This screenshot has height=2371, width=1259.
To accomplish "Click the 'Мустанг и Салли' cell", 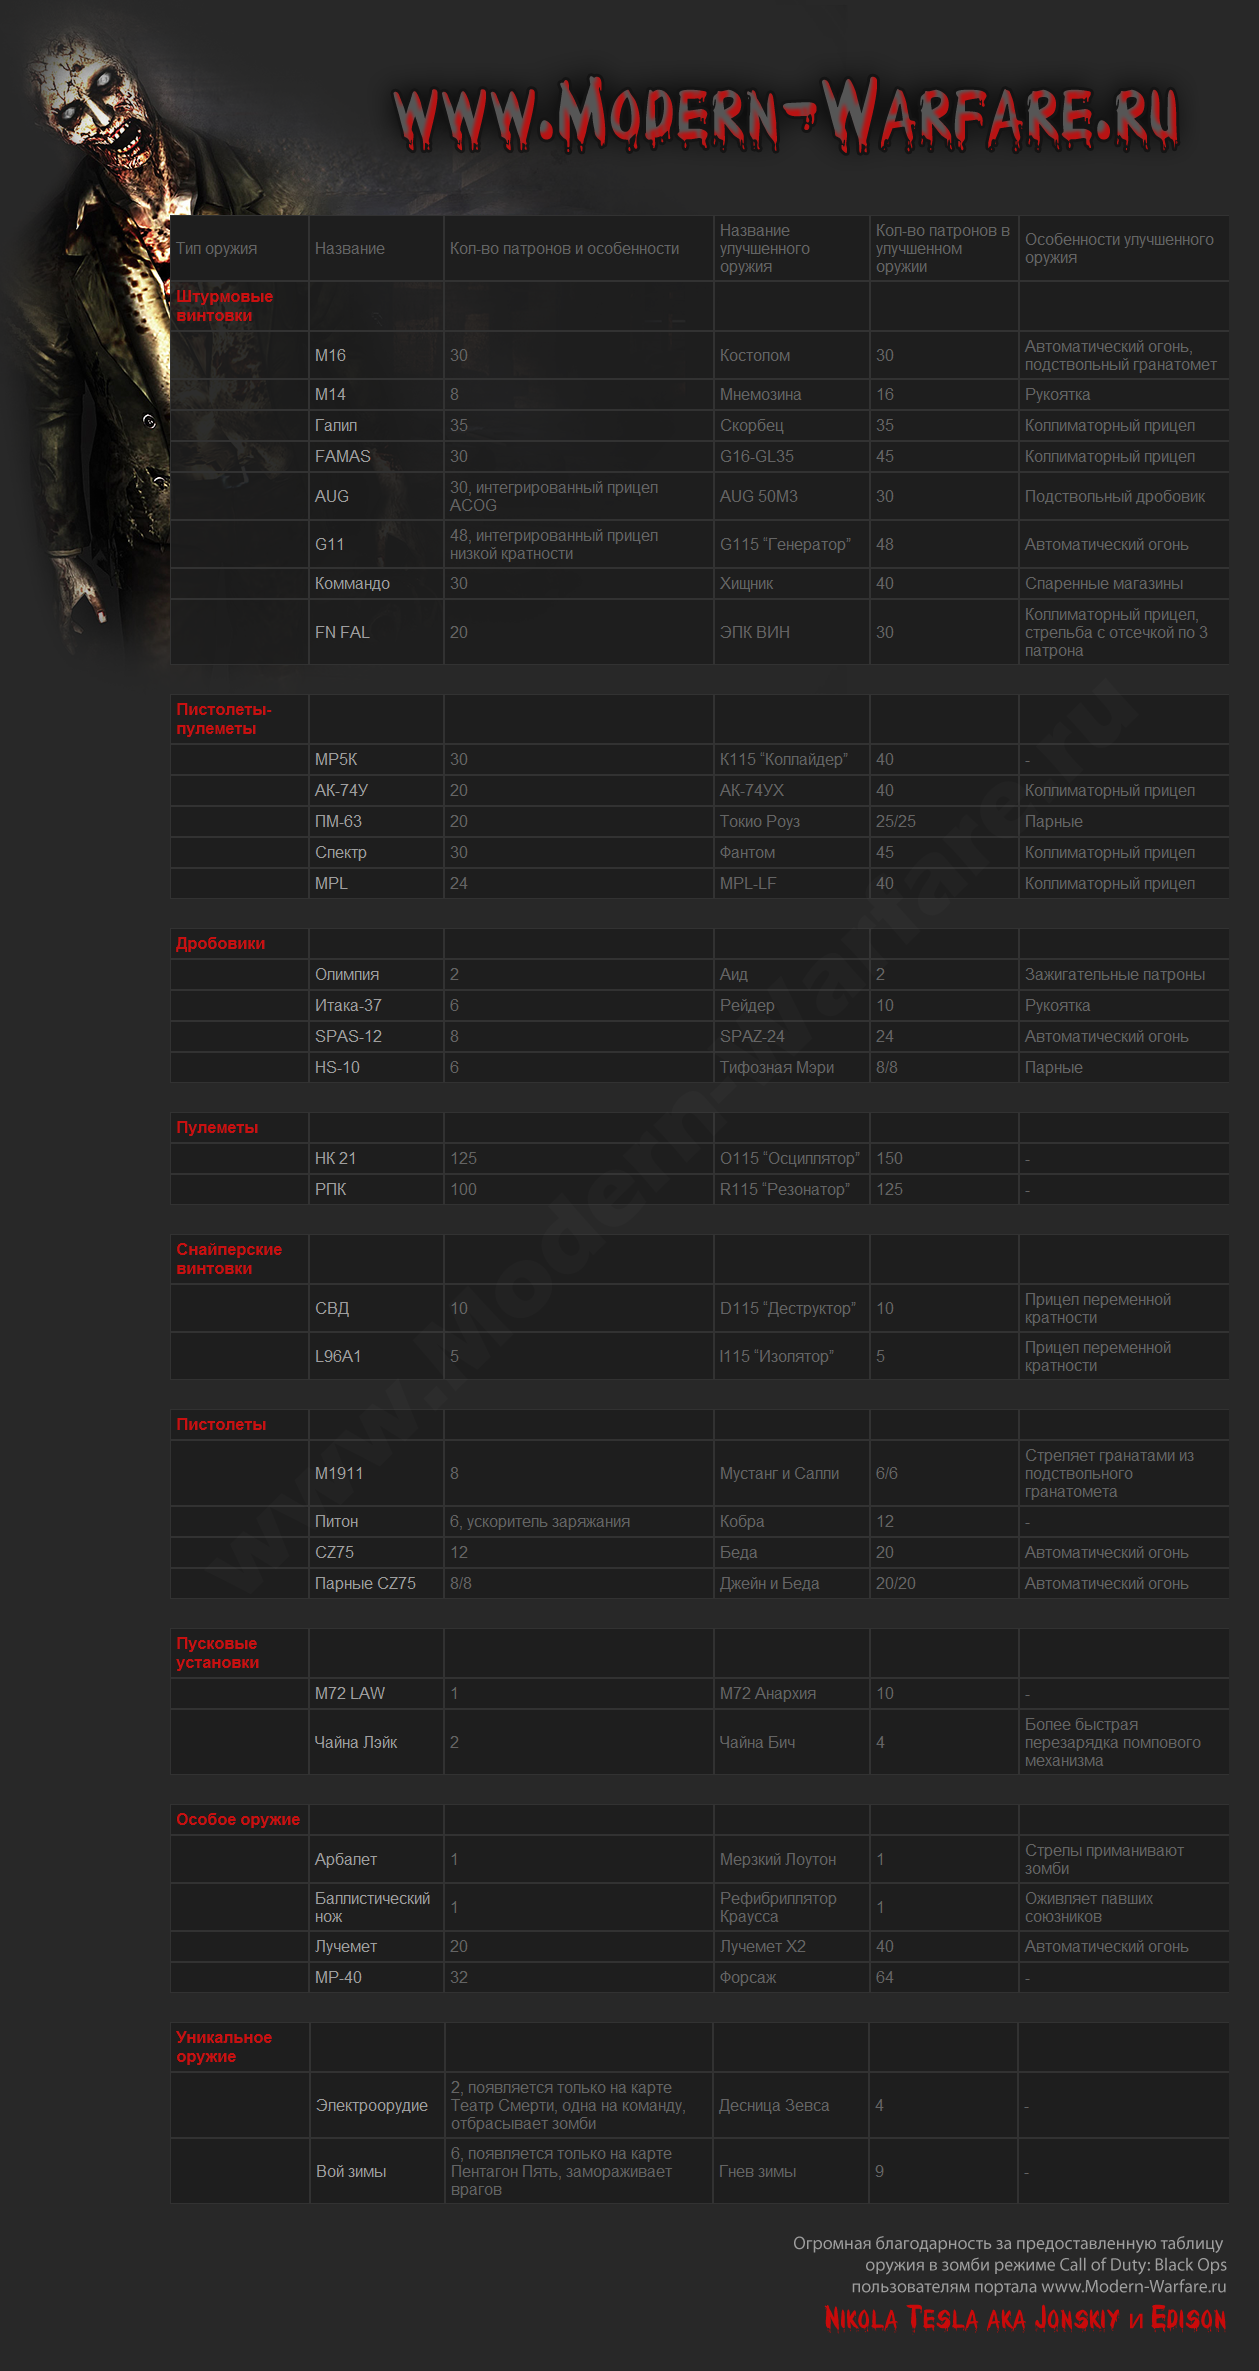I will click(x=792, y=1474).
